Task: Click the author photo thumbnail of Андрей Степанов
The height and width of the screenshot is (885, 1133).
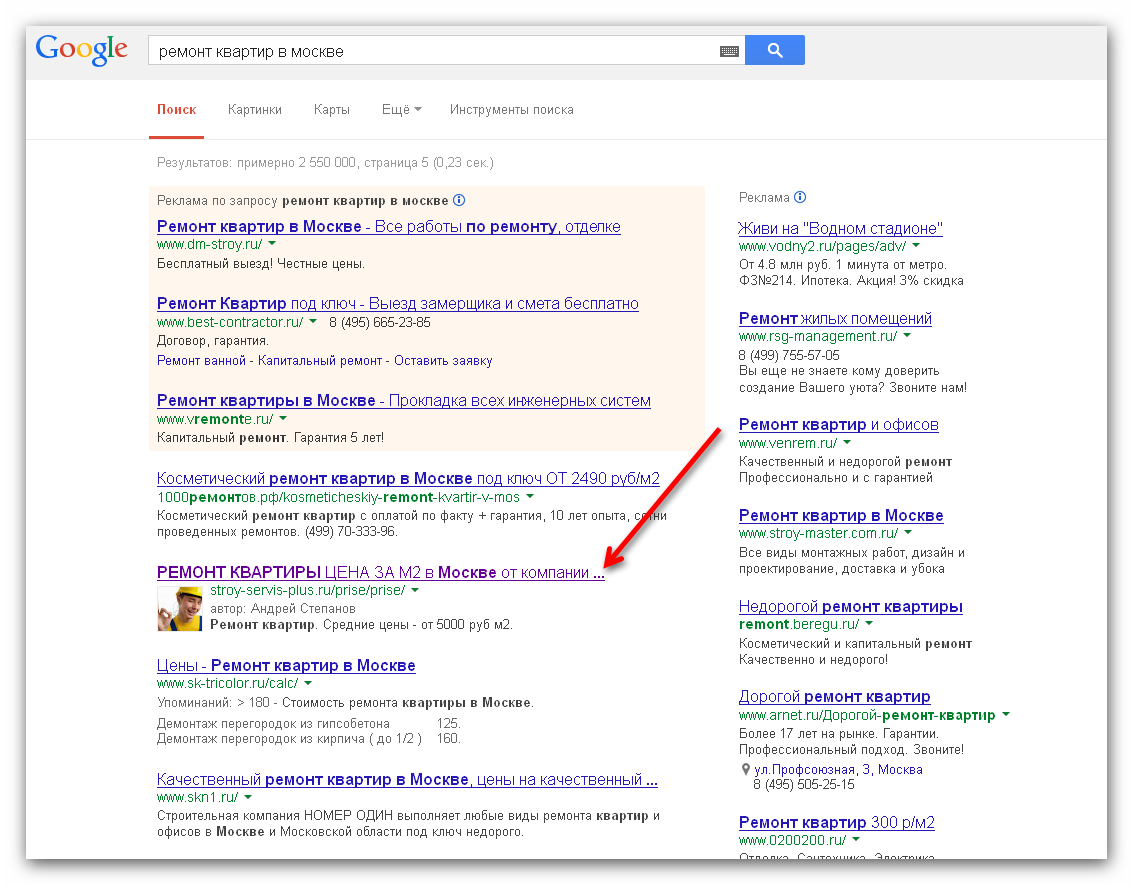Action: tap(179, 609)
